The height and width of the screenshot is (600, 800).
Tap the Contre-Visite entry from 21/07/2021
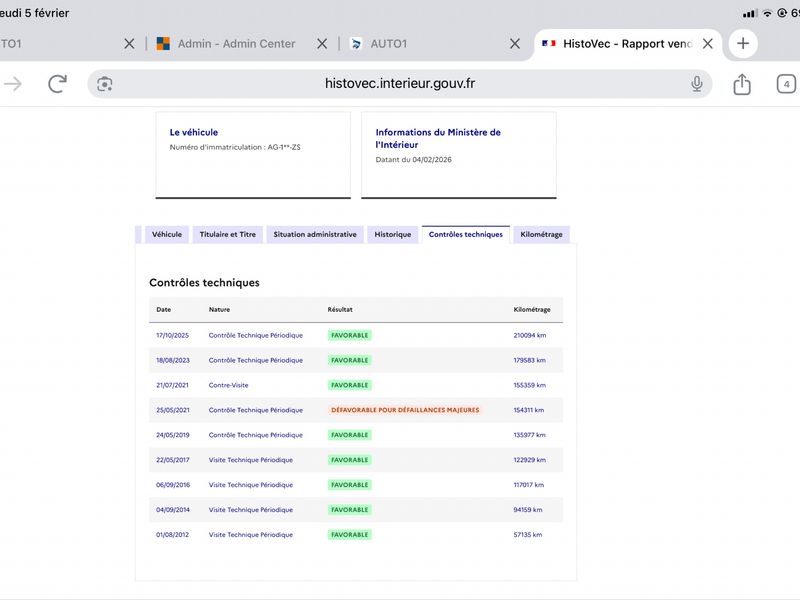point(228,385)
